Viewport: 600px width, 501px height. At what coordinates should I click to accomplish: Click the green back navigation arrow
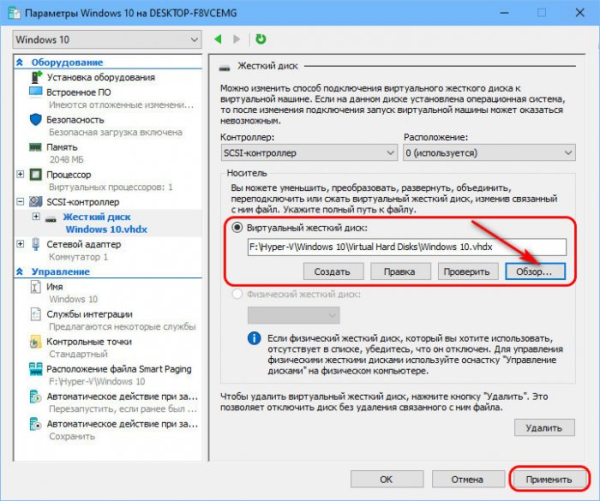(219, 39)
